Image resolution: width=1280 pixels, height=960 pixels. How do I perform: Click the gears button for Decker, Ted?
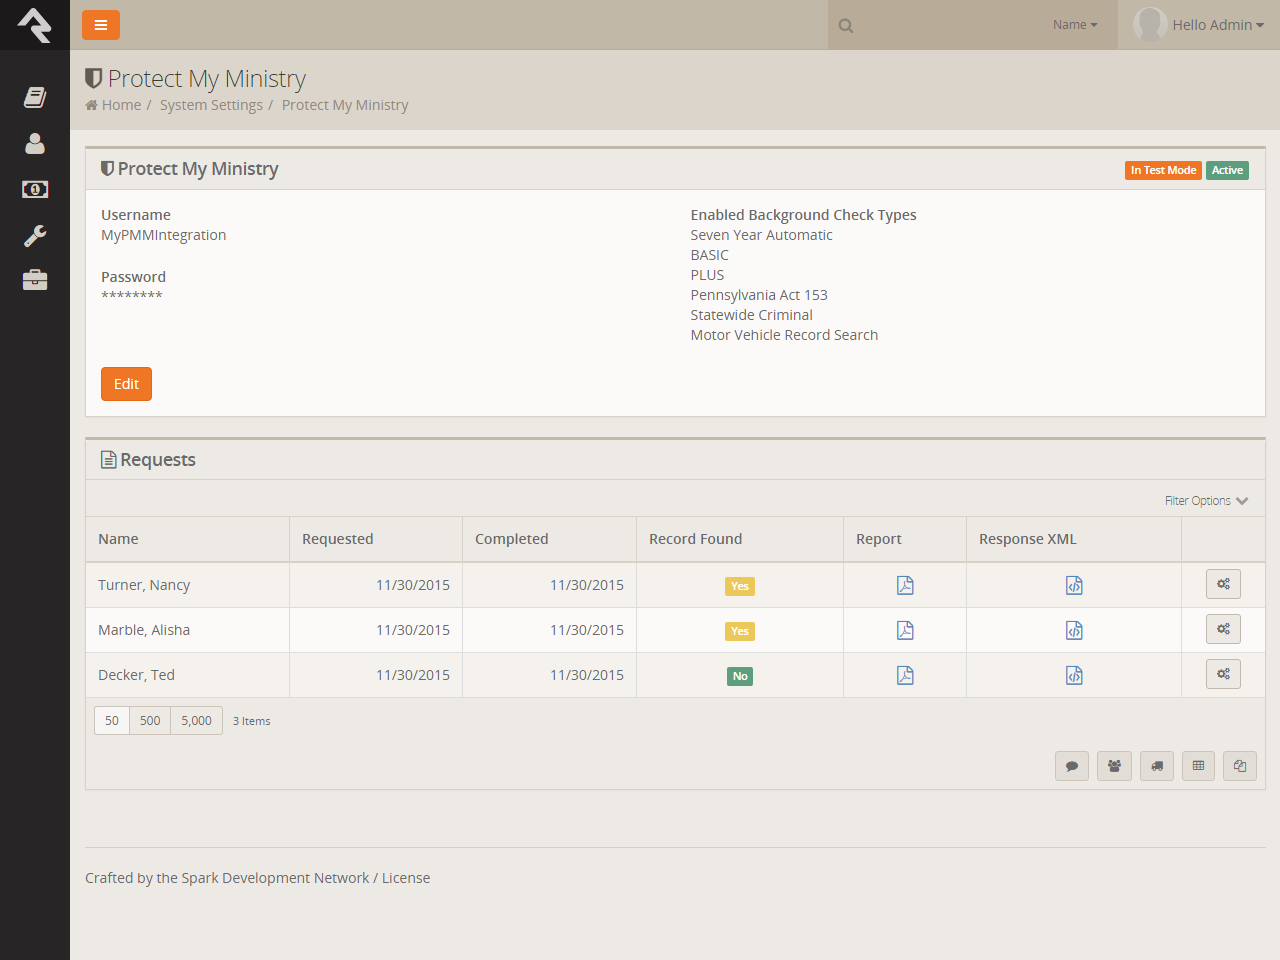click(x=1223, y=674)
